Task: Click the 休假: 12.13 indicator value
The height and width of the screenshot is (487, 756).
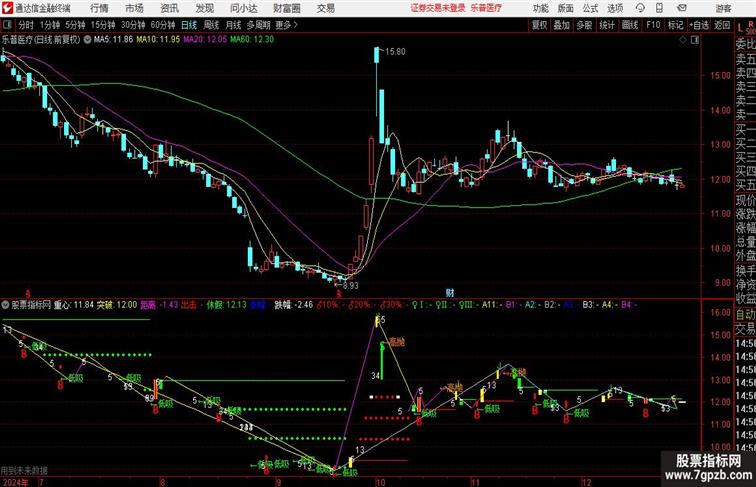Action: (x=226, y=305)
